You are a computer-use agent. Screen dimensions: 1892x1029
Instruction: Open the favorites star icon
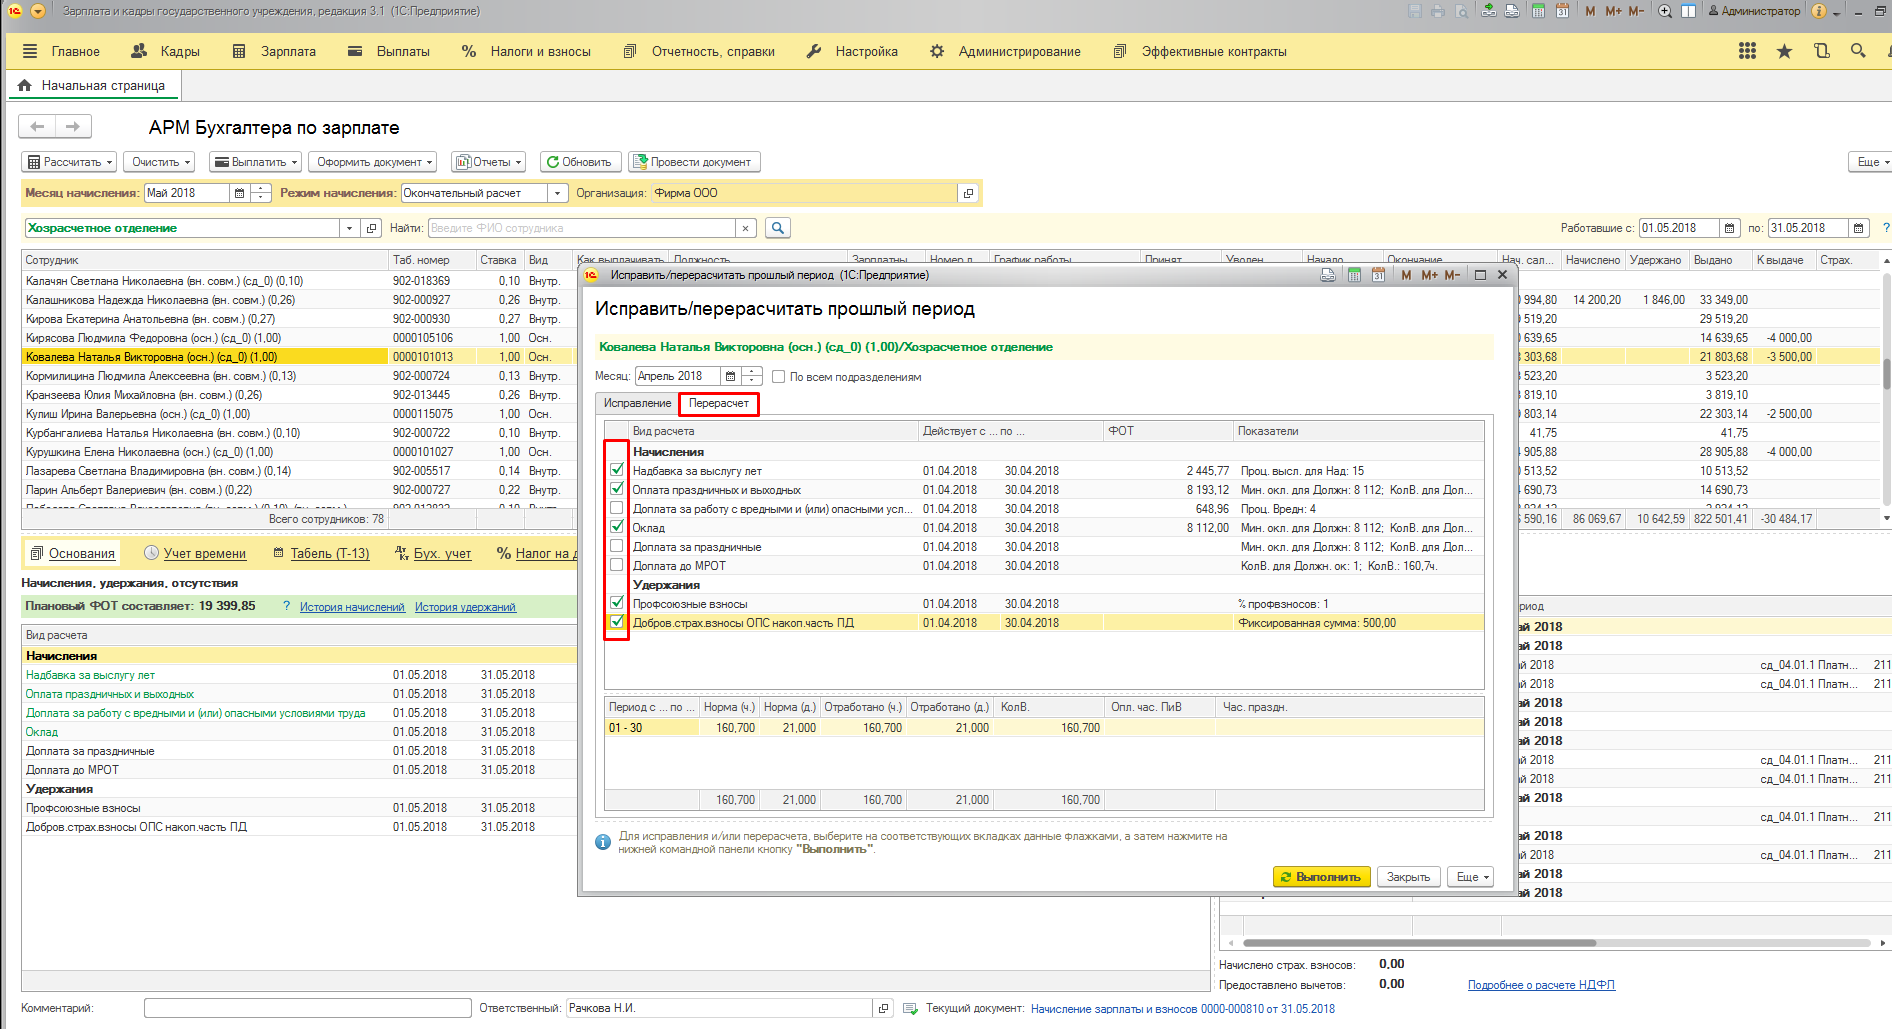(x=1784, y=51)
